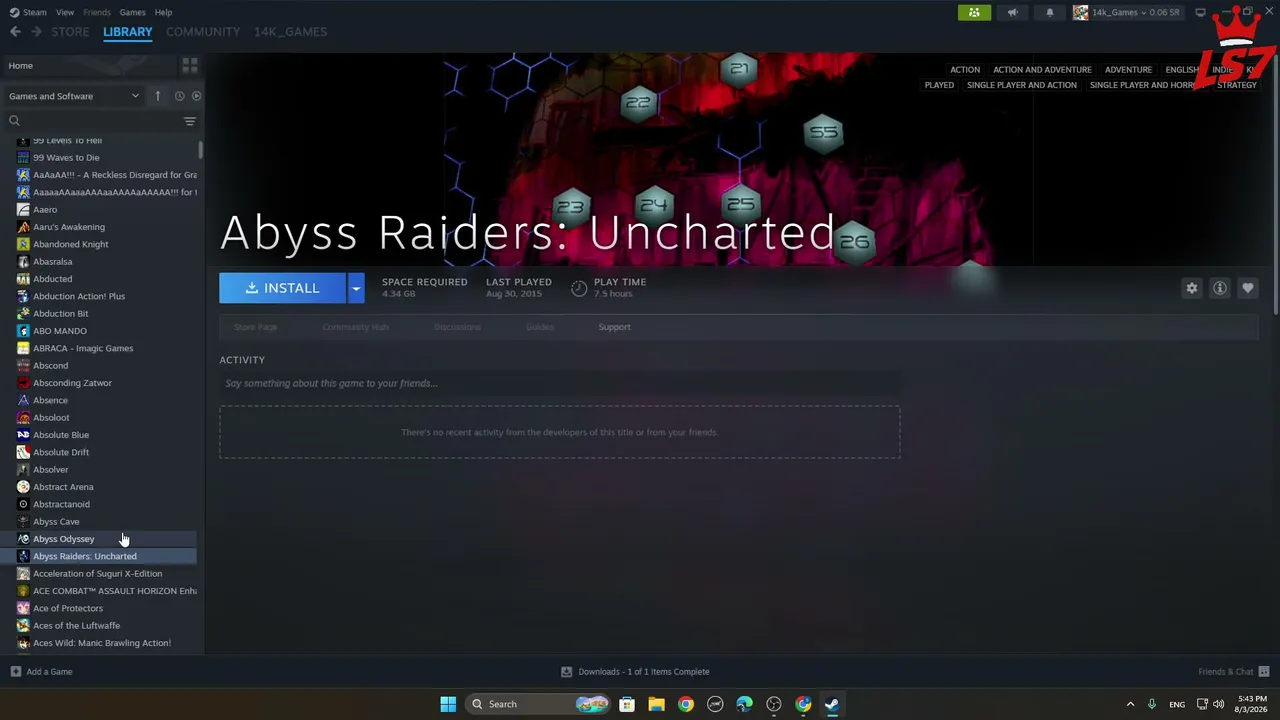Image resolution: width=1280 pixels, height=720 pixels.
Task: Click the Aaru's Awakening game icon
Action: pyautogui.click(x=23, y=227)
